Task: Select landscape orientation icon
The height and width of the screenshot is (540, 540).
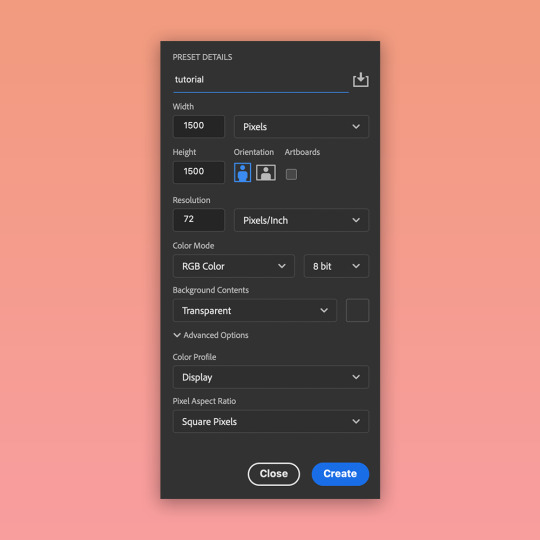Action: [x=266, y=173]
